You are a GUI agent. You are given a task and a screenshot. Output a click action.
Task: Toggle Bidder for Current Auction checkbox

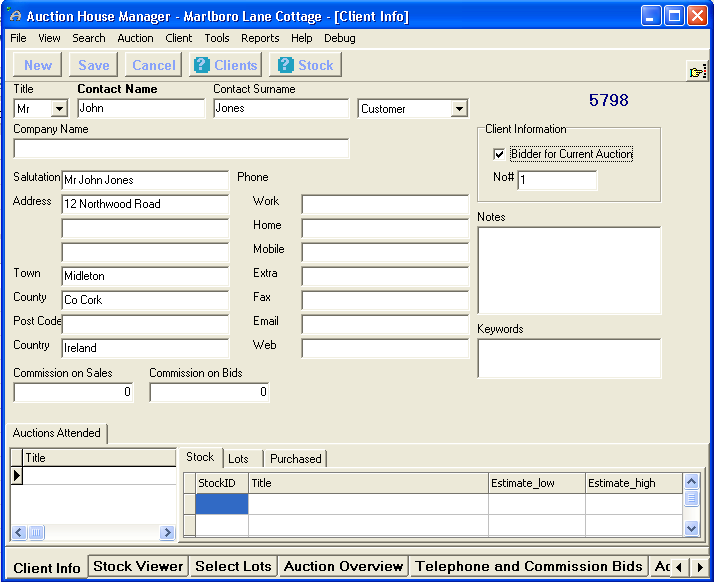click(x=499, y=154)
